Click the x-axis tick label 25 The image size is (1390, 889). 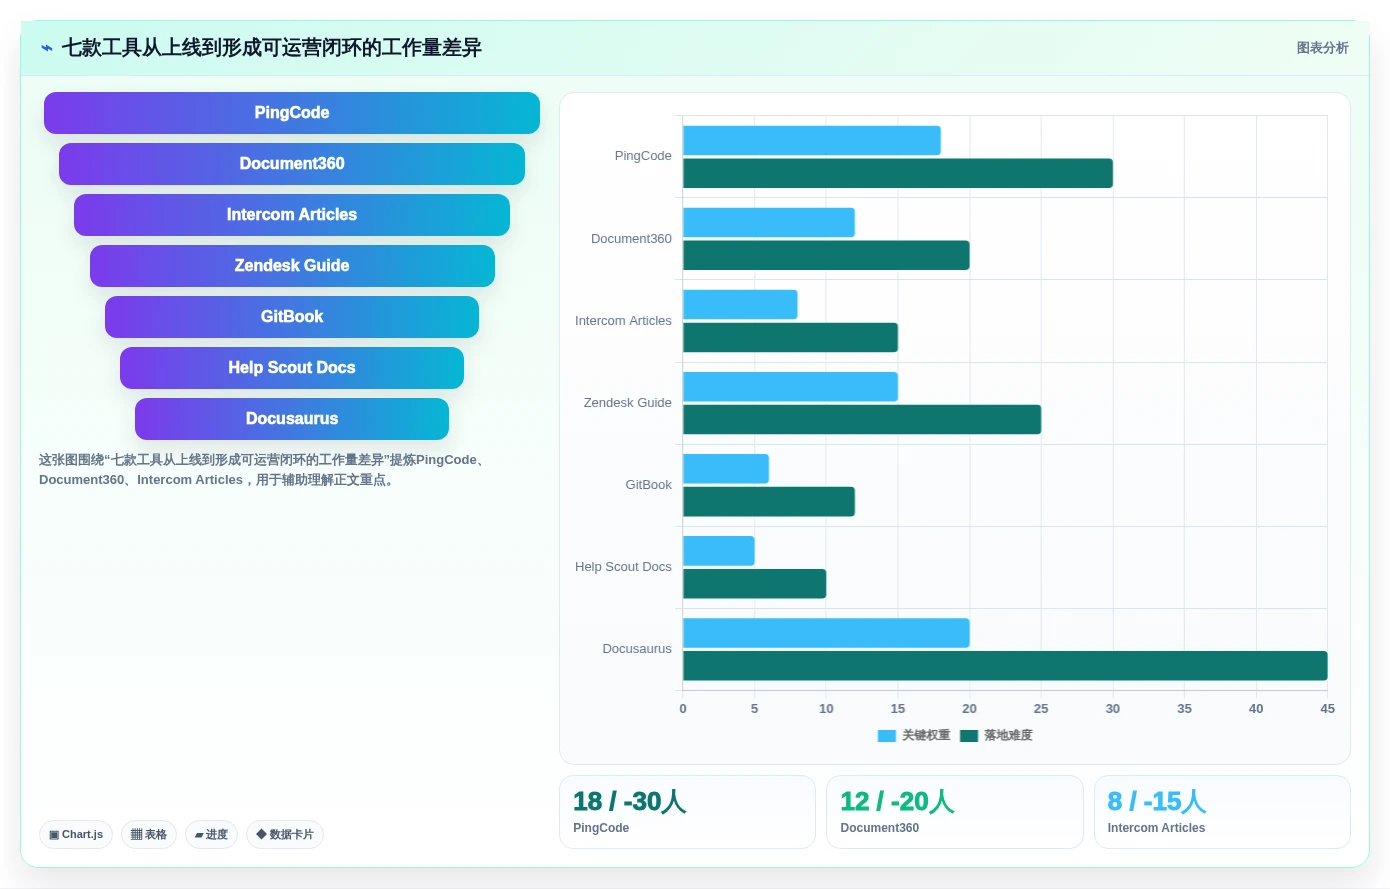[1041, 709]
